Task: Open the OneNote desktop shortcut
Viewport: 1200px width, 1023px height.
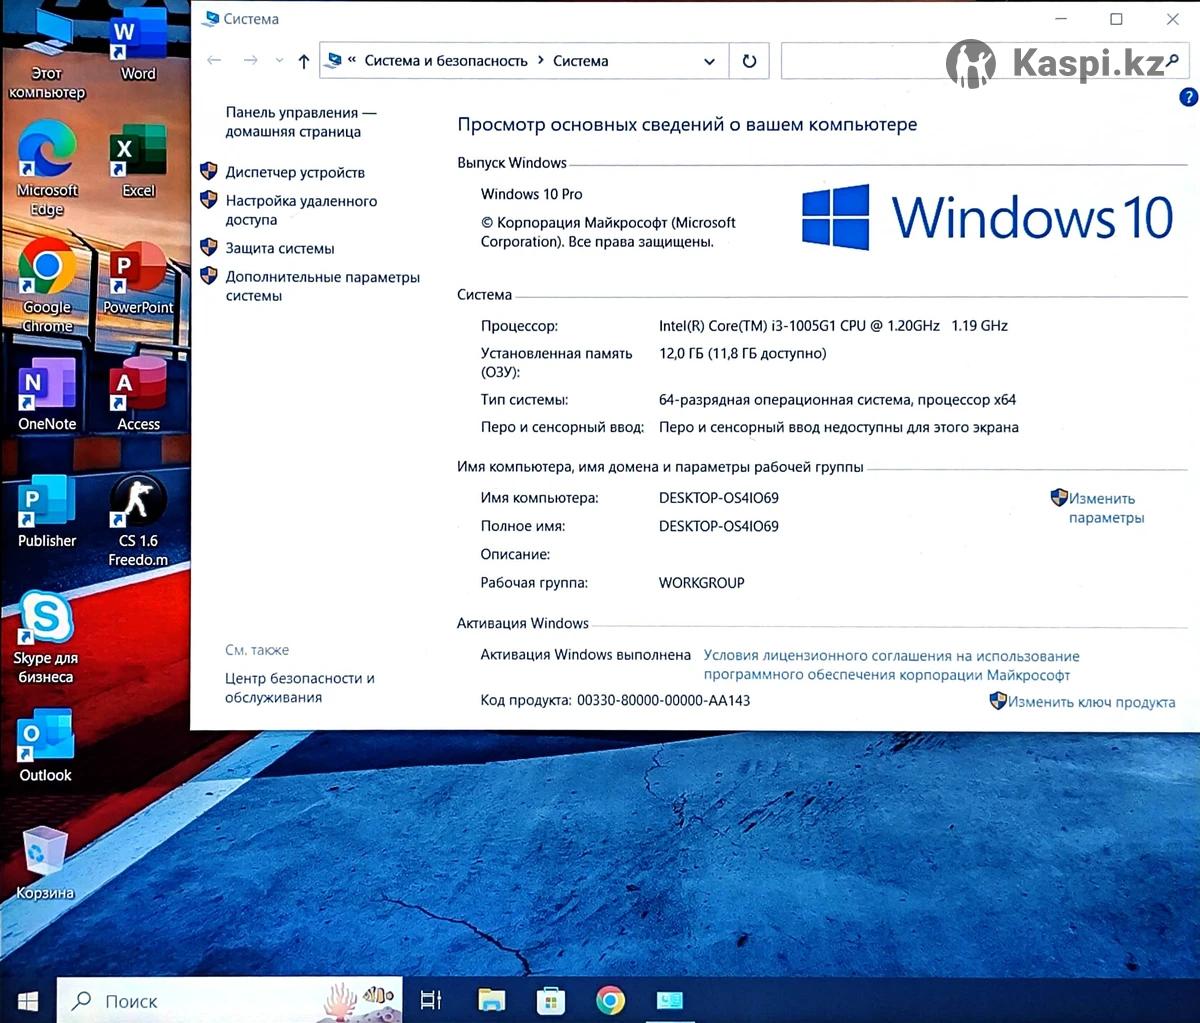Action: coord(47,395)
